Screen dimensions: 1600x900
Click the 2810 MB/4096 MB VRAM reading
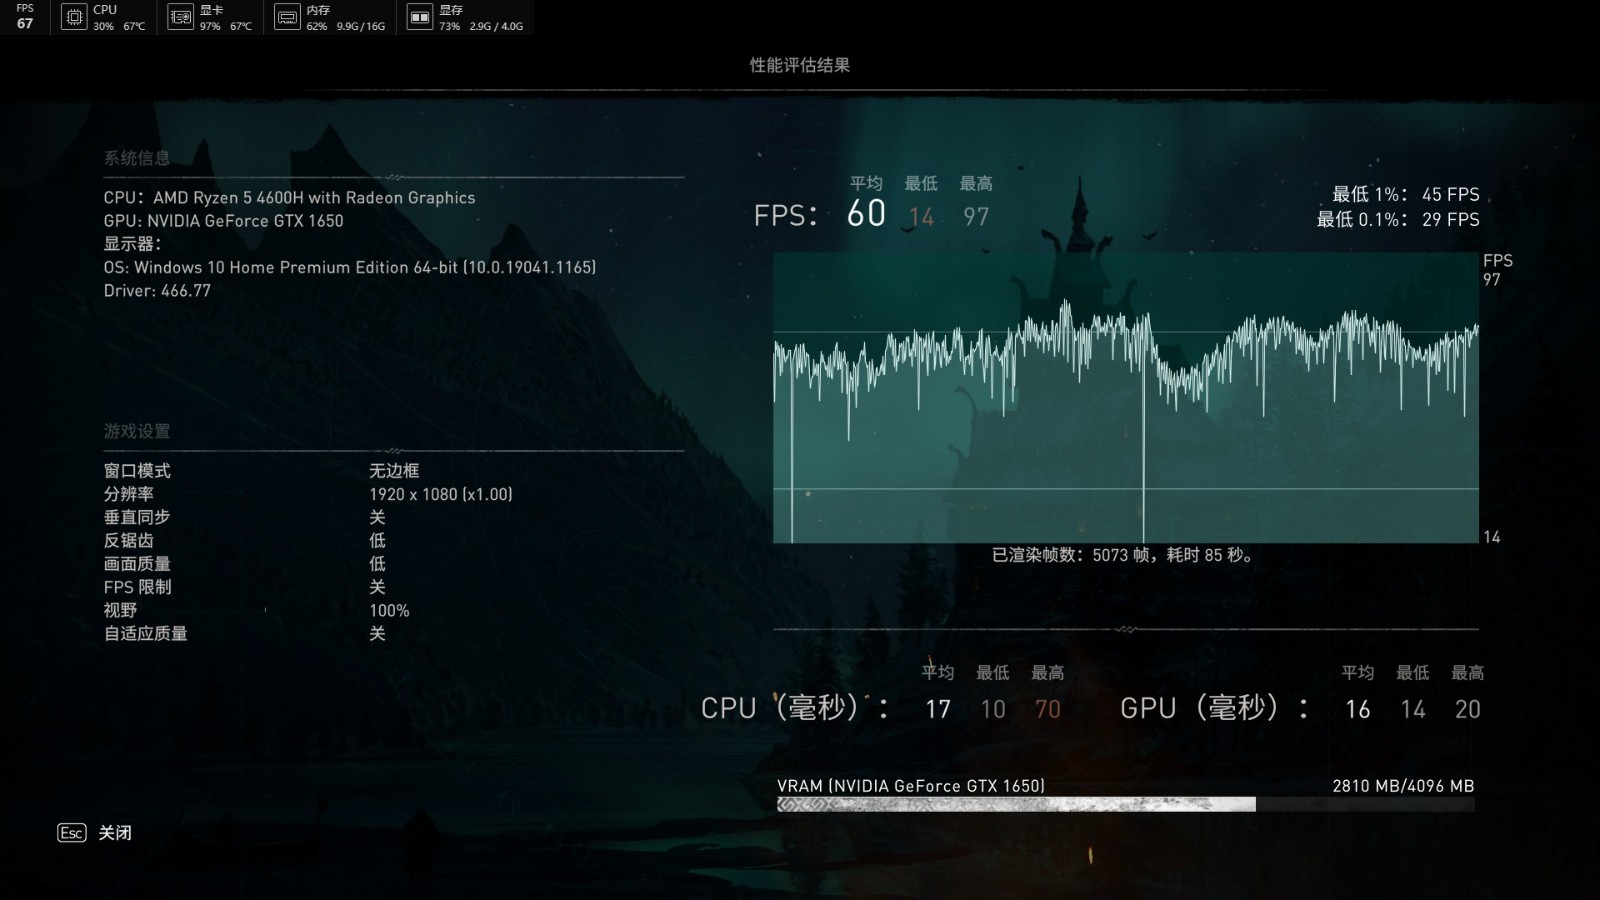pyautogui.click(x=1403, y=786)
